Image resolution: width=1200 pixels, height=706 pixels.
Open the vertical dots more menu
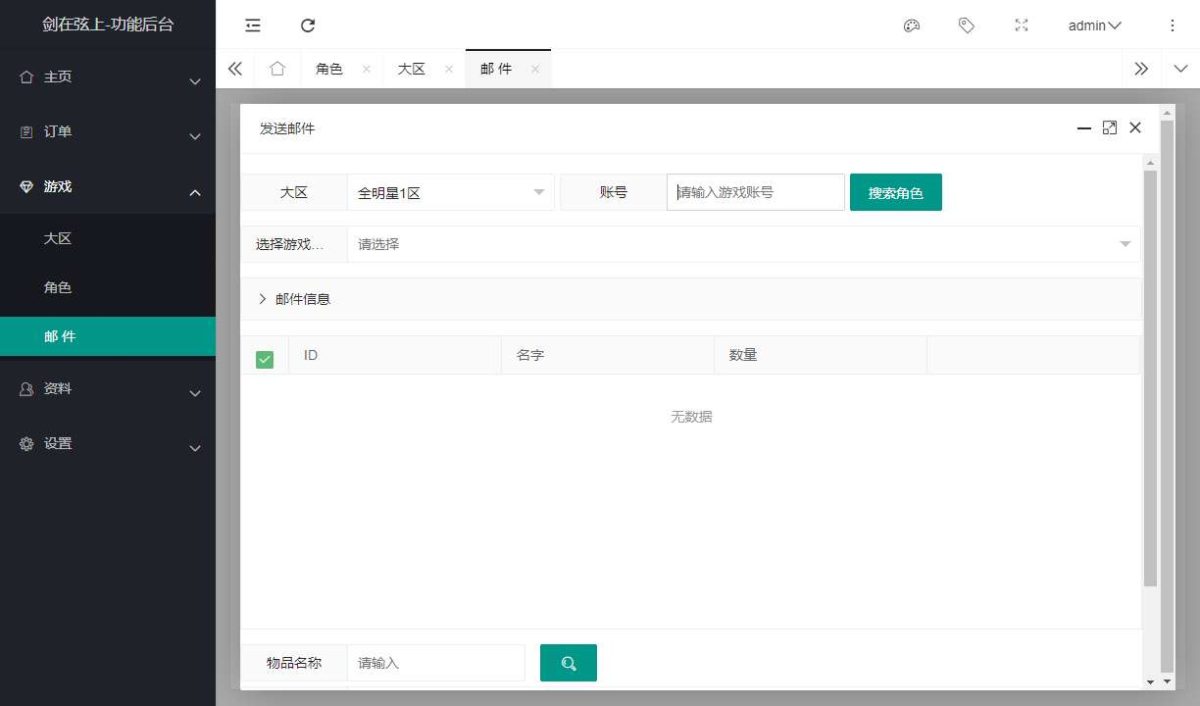[x=1172, y=25]
